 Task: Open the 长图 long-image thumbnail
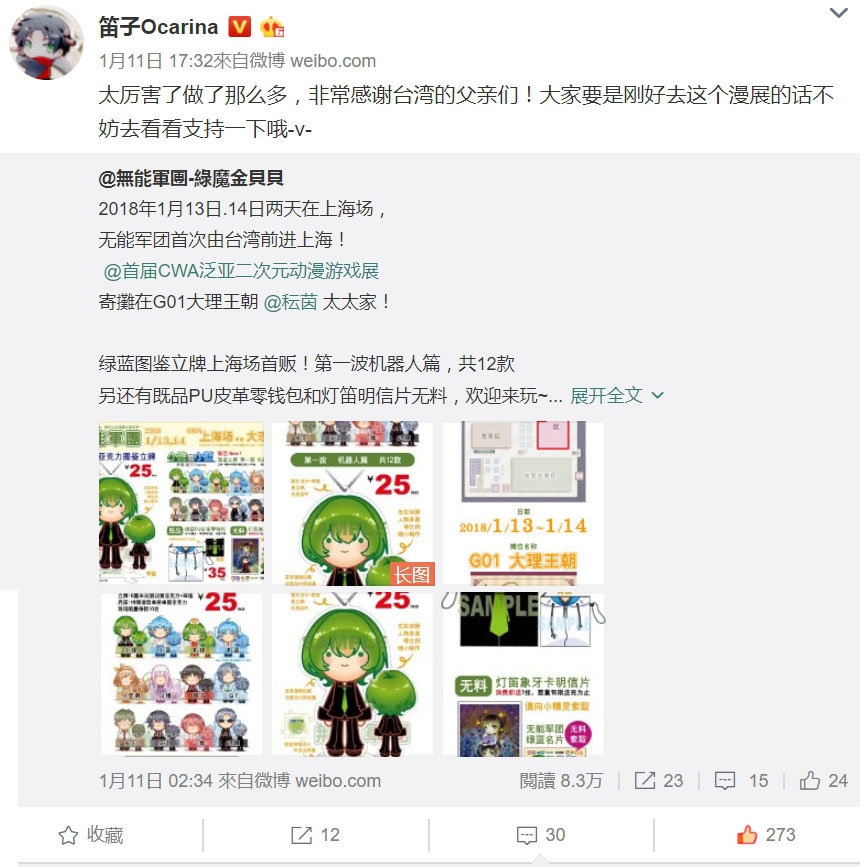(x=352, y=503)
